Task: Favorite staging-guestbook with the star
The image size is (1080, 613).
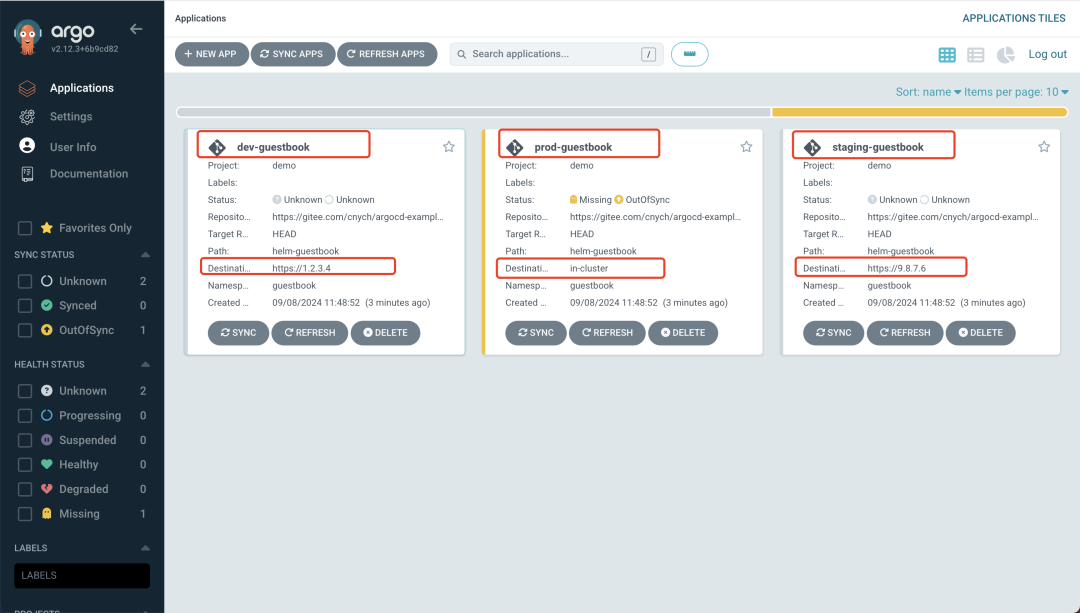Action: pyautogui.click(x=1044, y=147)
